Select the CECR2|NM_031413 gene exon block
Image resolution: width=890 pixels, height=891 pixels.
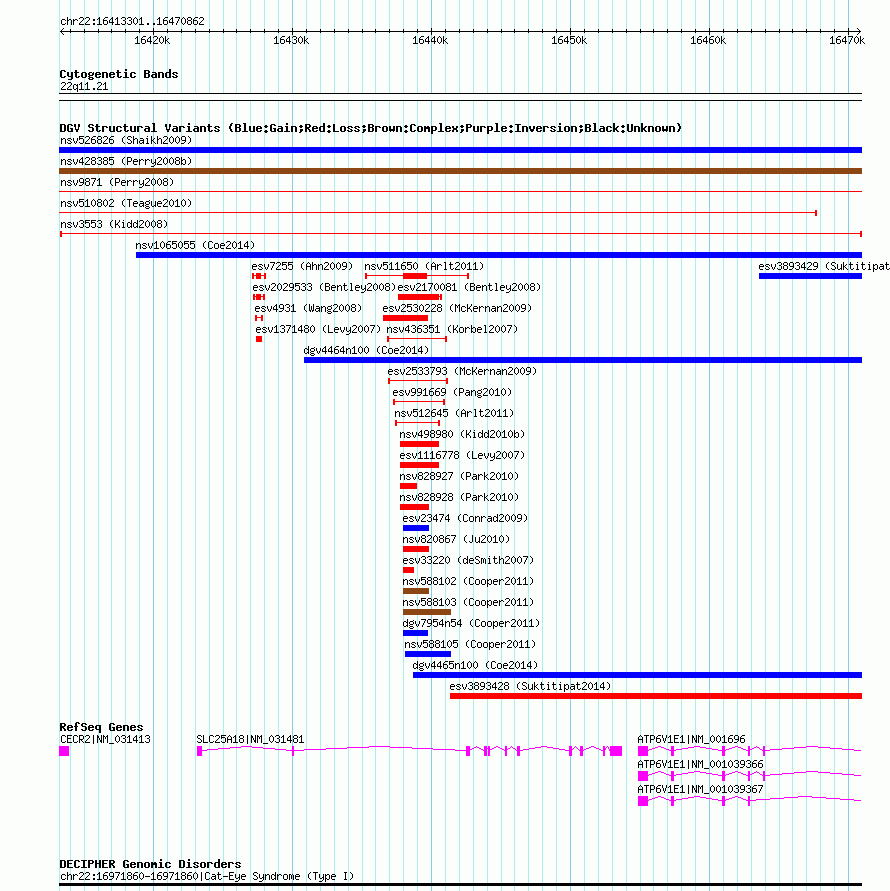(64, 751)
